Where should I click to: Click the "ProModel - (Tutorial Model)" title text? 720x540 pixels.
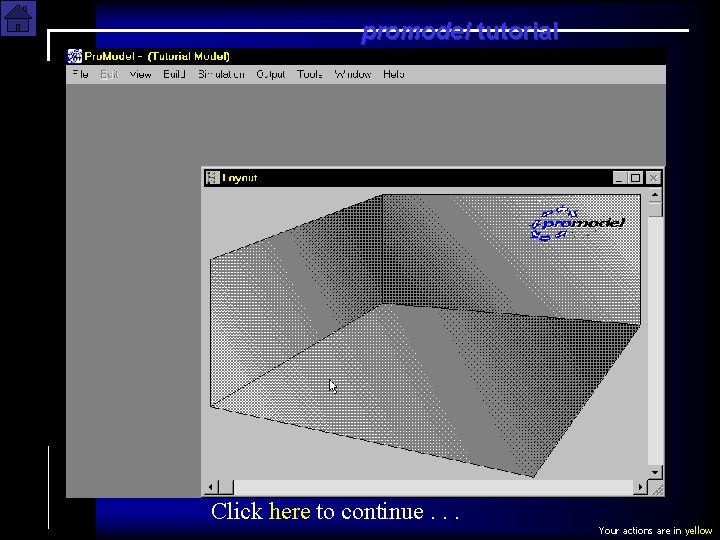[x=157, y=56]
